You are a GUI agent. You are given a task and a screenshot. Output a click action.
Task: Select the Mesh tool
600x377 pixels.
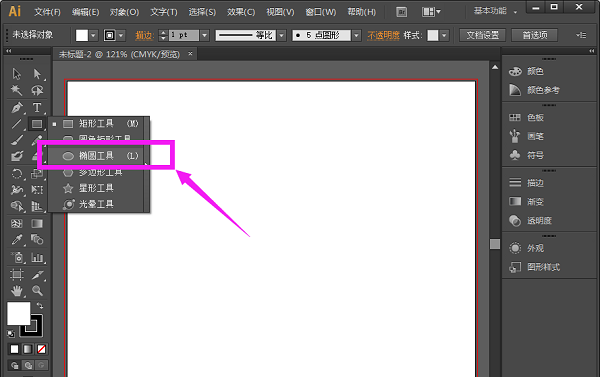(16, 223)
